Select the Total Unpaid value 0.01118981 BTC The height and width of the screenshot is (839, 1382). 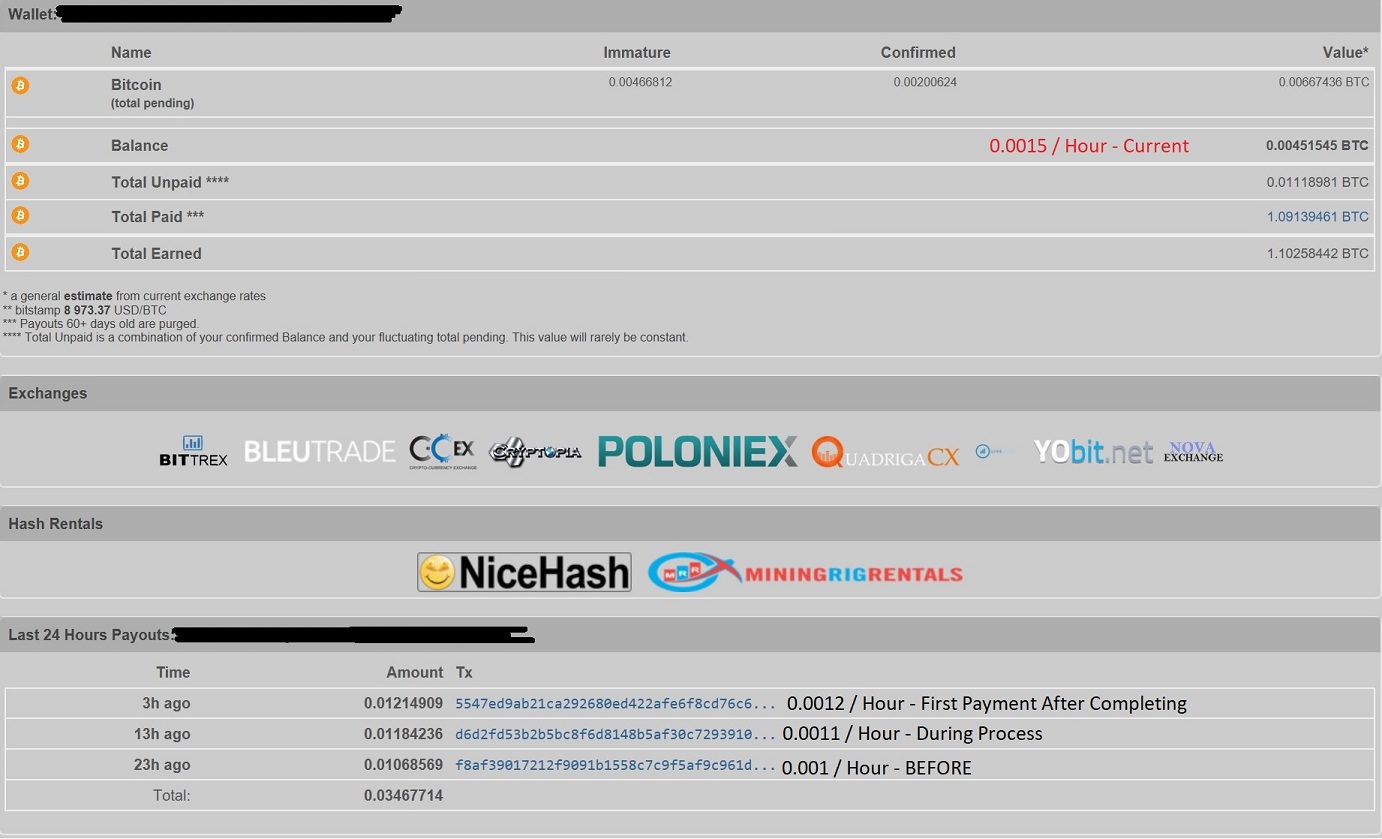(x=1317, y=183)
